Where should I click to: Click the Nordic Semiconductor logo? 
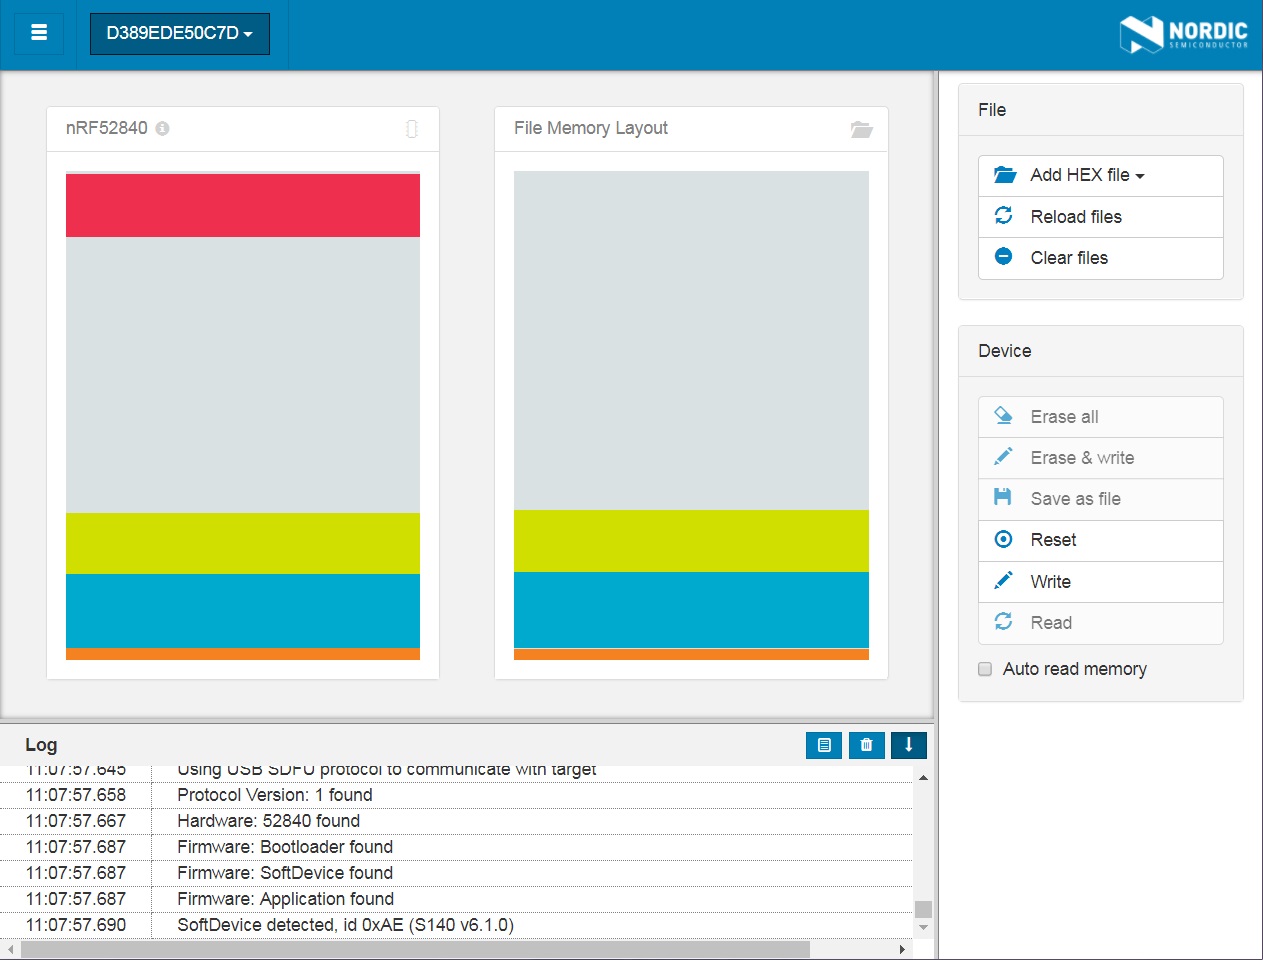1183,34
